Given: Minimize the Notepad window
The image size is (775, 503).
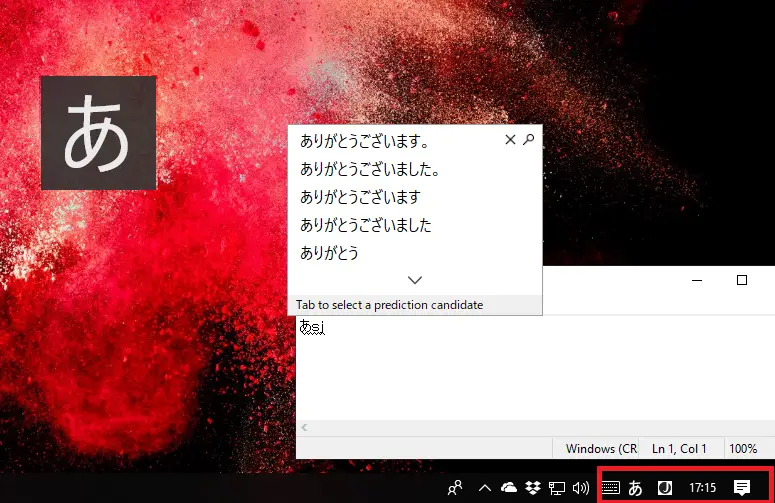Looking at the screenshot, I should [697, 280].
